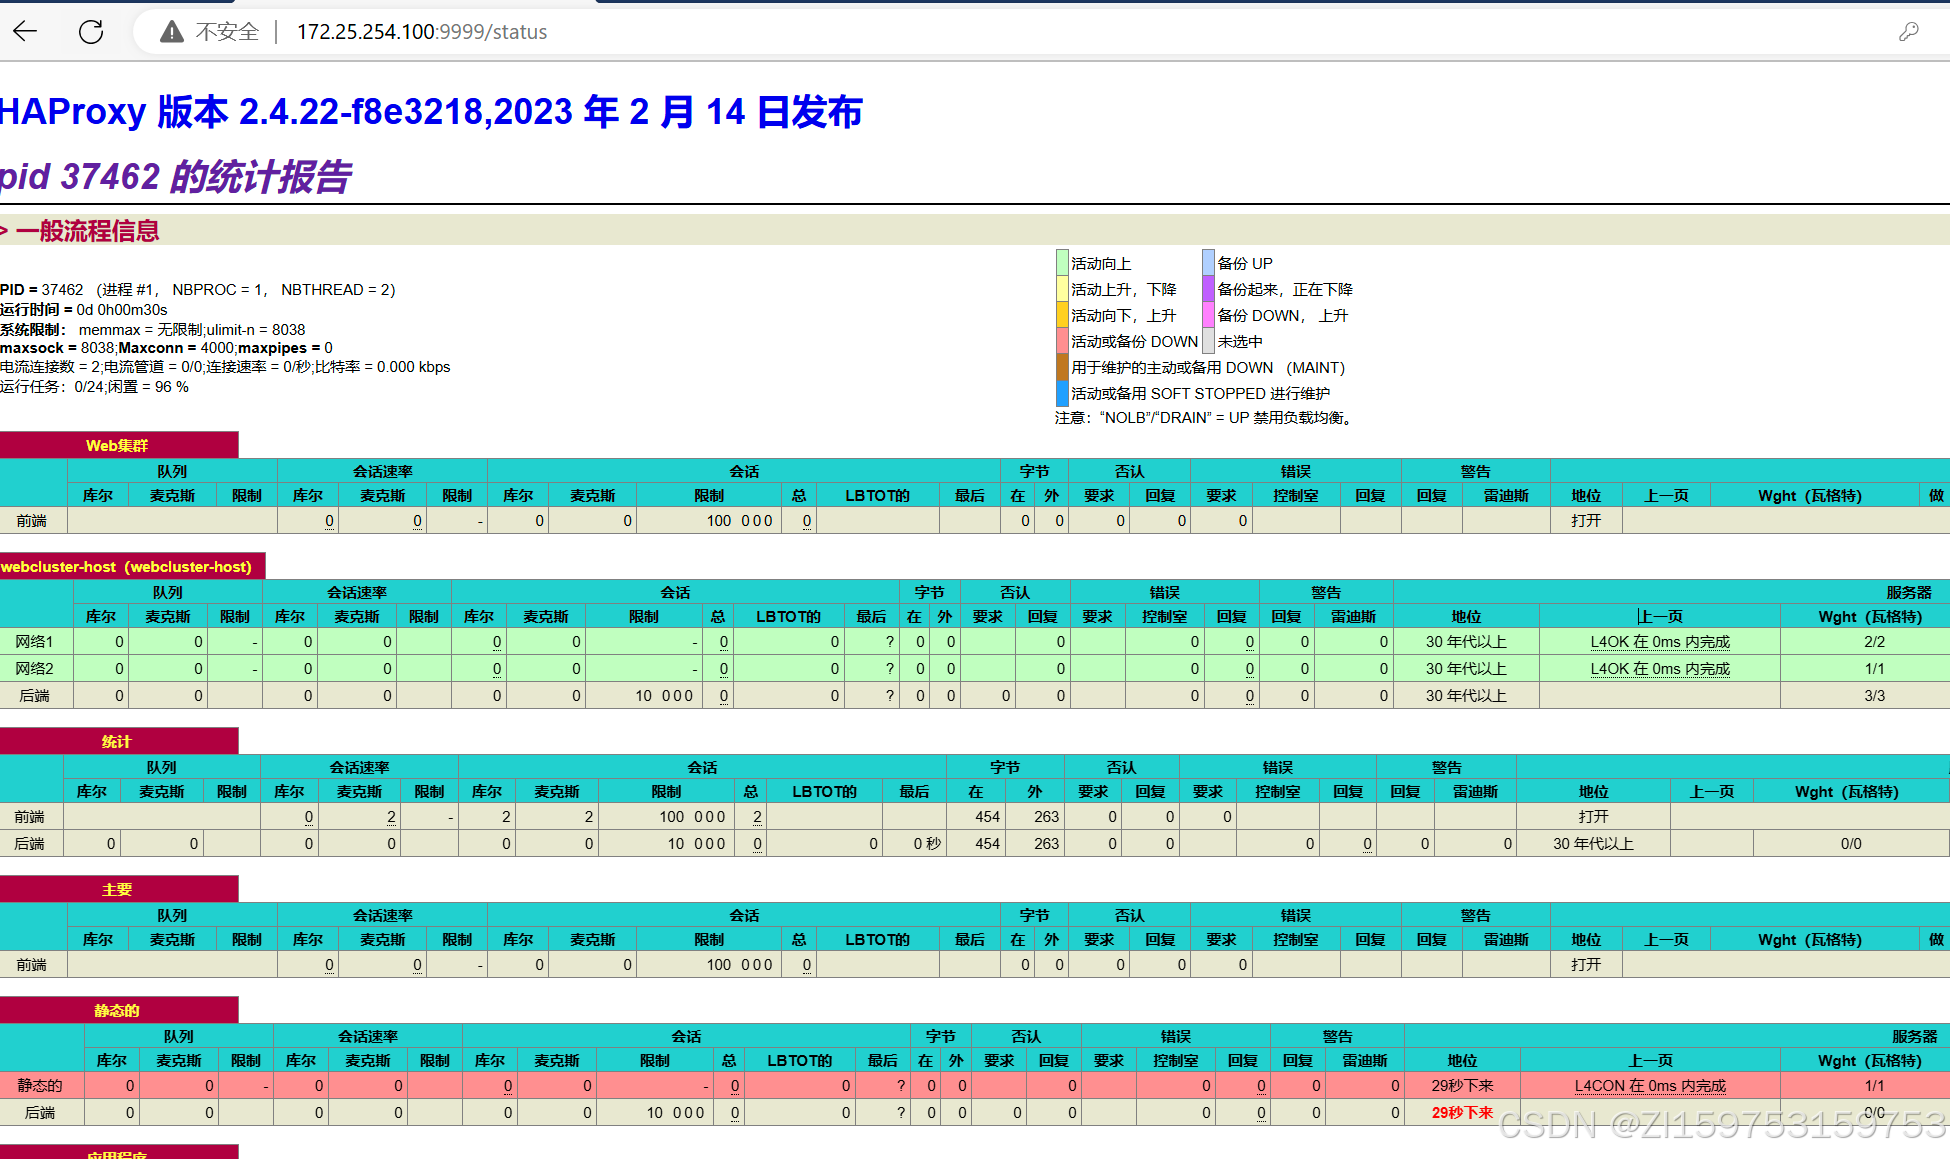The width and height of the screenshot is (1950, 1159).
Task: Click the 运行任务 idle percentage line
Action: tap(95, 387)
